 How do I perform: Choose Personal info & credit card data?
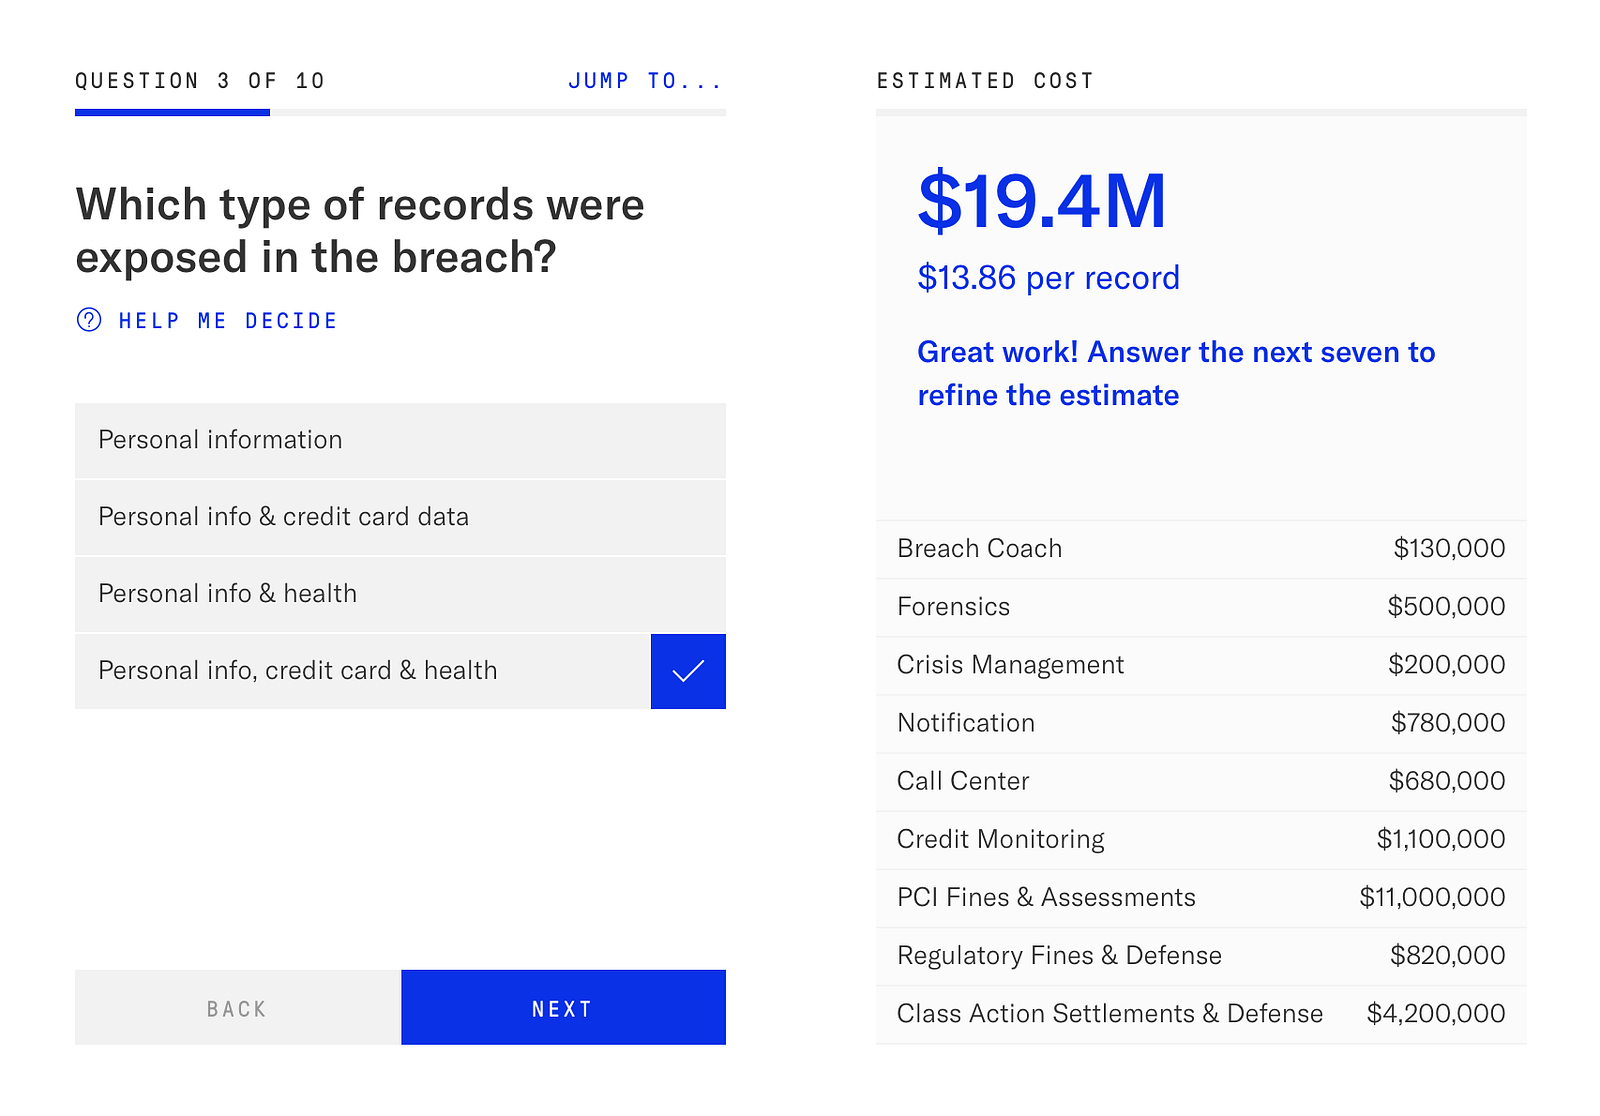[x=400, y=517]
